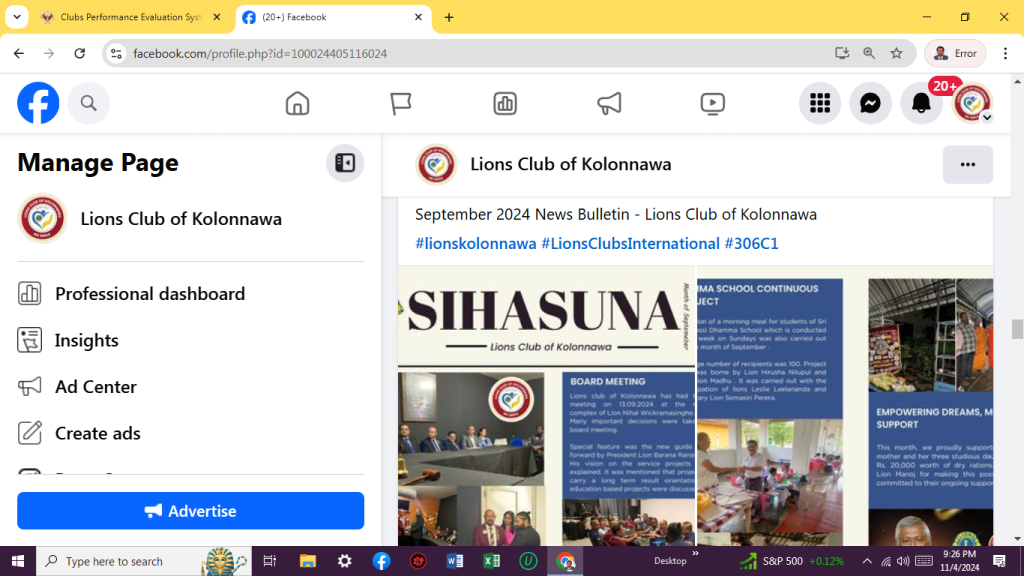Open Excel from the taskbar
Viewport: 1024px width, 576px height.
[x=491, y=561]
